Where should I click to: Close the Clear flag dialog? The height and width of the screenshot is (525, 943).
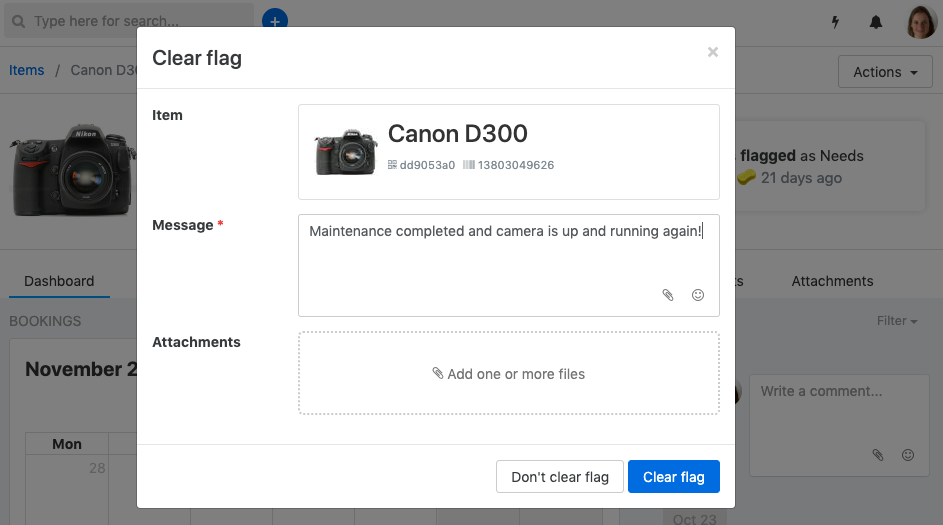713,52
